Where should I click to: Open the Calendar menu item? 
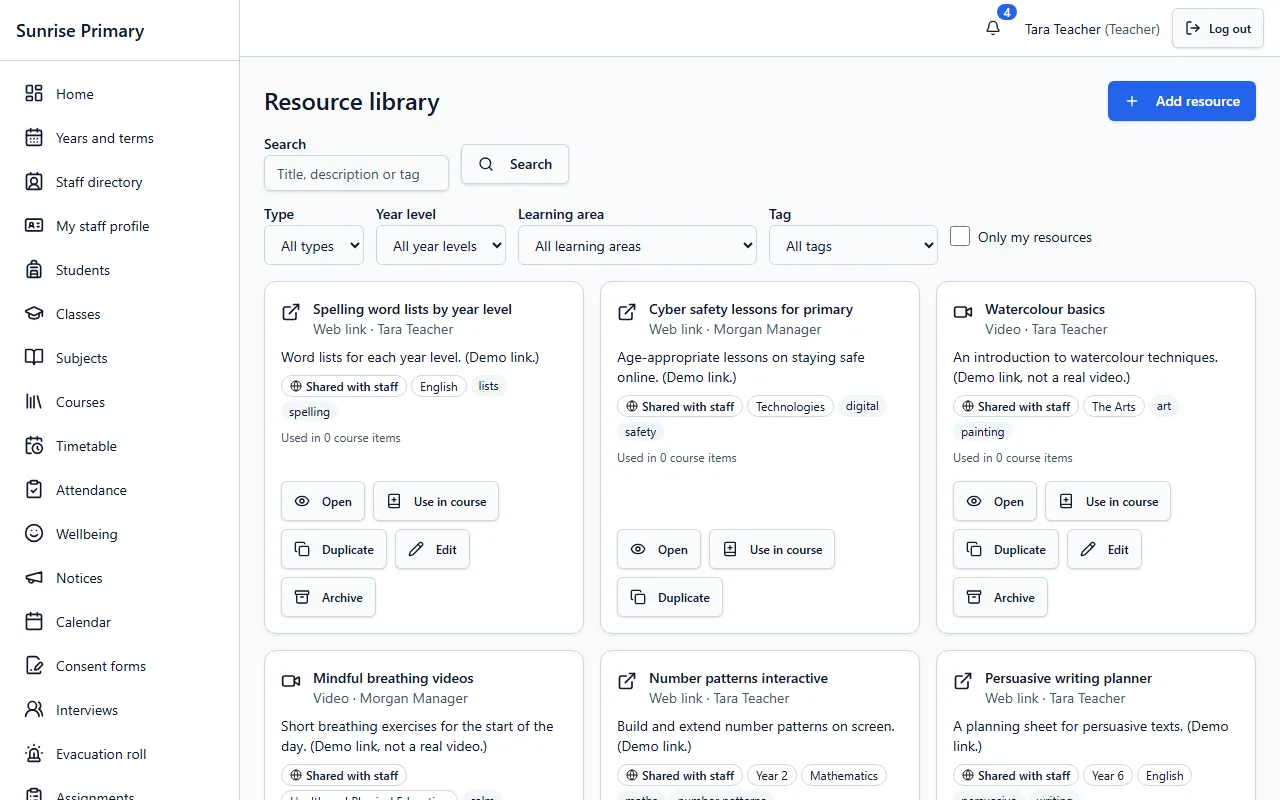120,621
